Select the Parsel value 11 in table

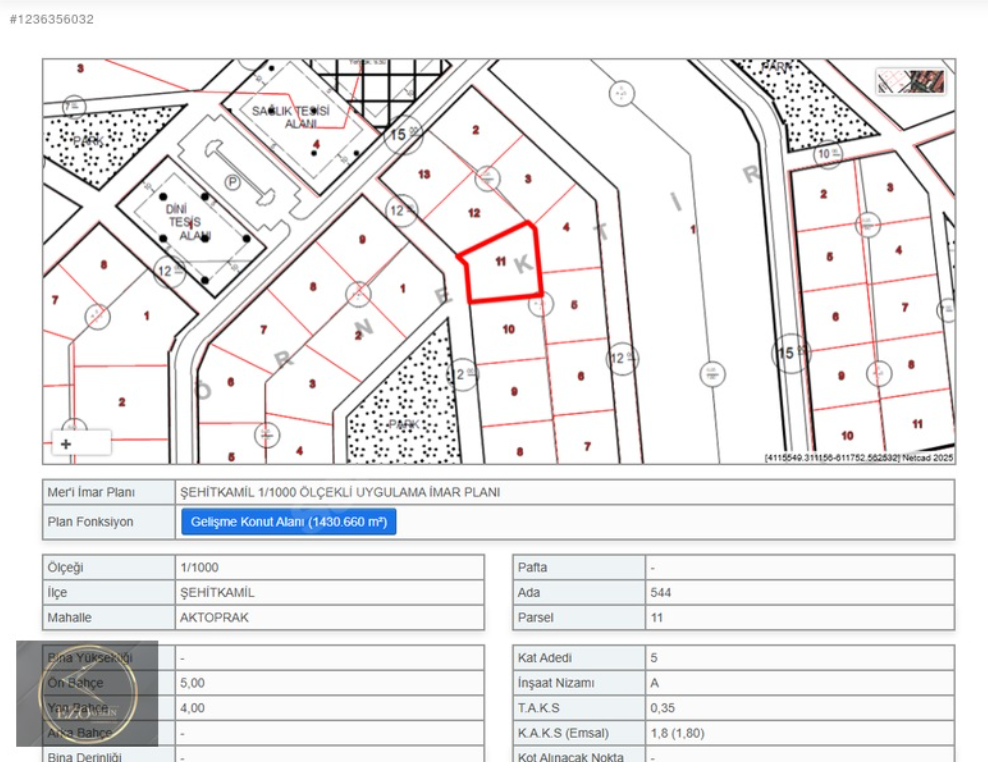click(x=657, y=618)
